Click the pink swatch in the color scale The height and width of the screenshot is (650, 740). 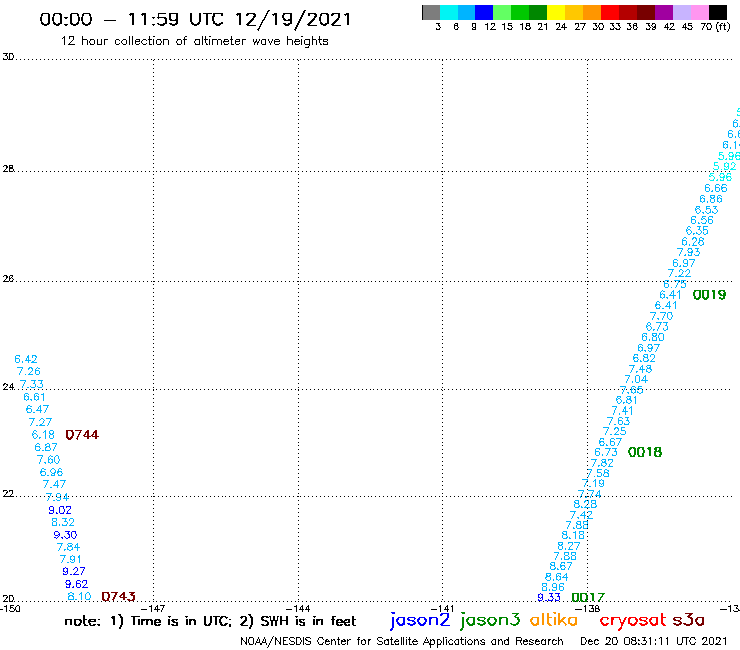coord(699,12)
